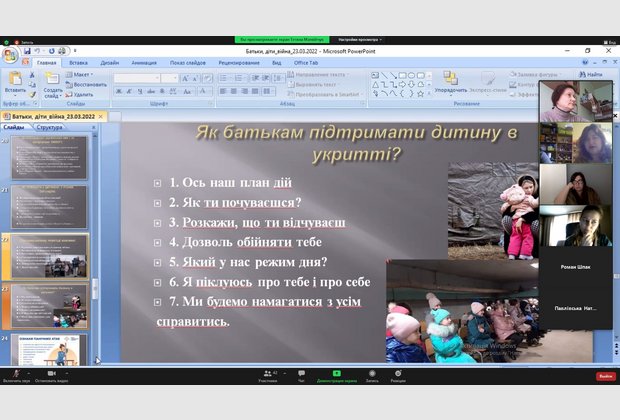Image resolution: width=620 pixels, height=420 pixels.
Task: Click the Office button logo
Action: 10,54
